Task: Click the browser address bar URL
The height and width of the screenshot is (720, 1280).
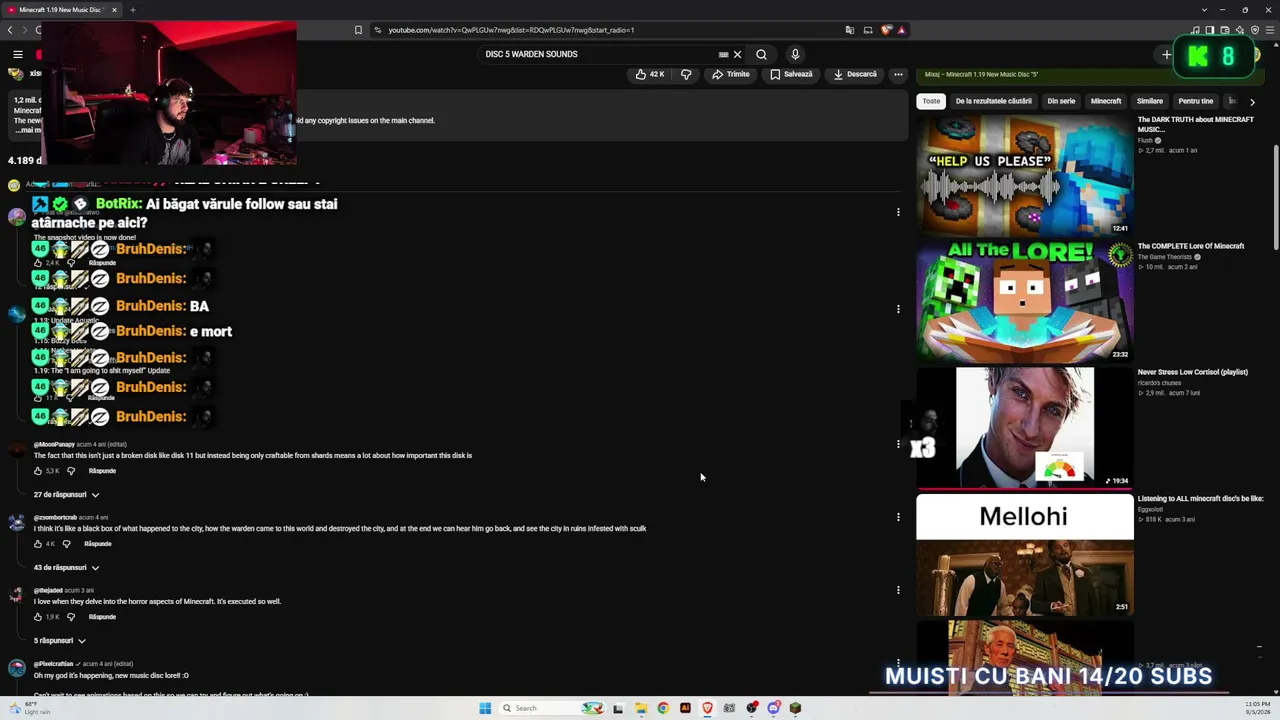Action: (511, 30)
